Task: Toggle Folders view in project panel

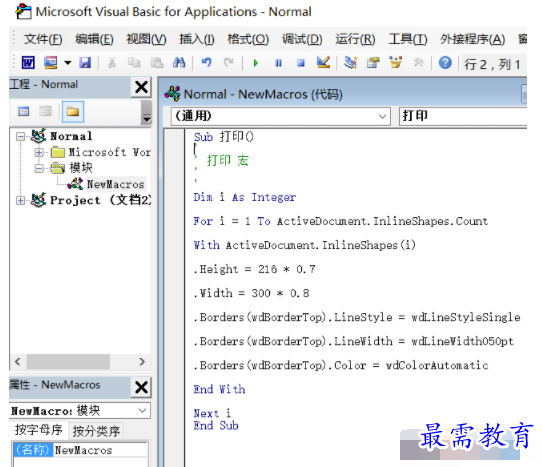Action: tap(73, 112)
